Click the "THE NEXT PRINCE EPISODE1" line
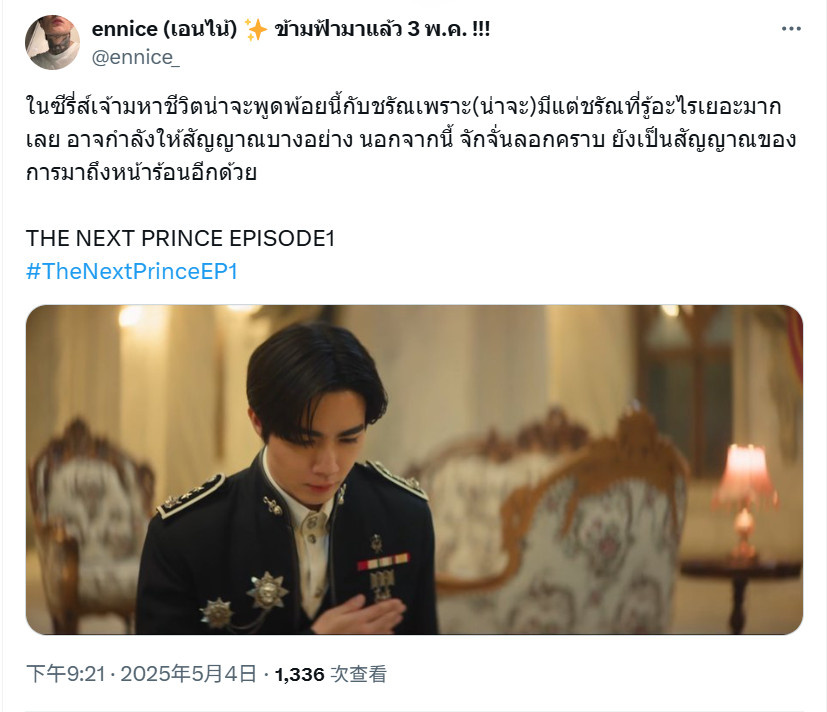This screenshot has height=712, width=827. 180,238
